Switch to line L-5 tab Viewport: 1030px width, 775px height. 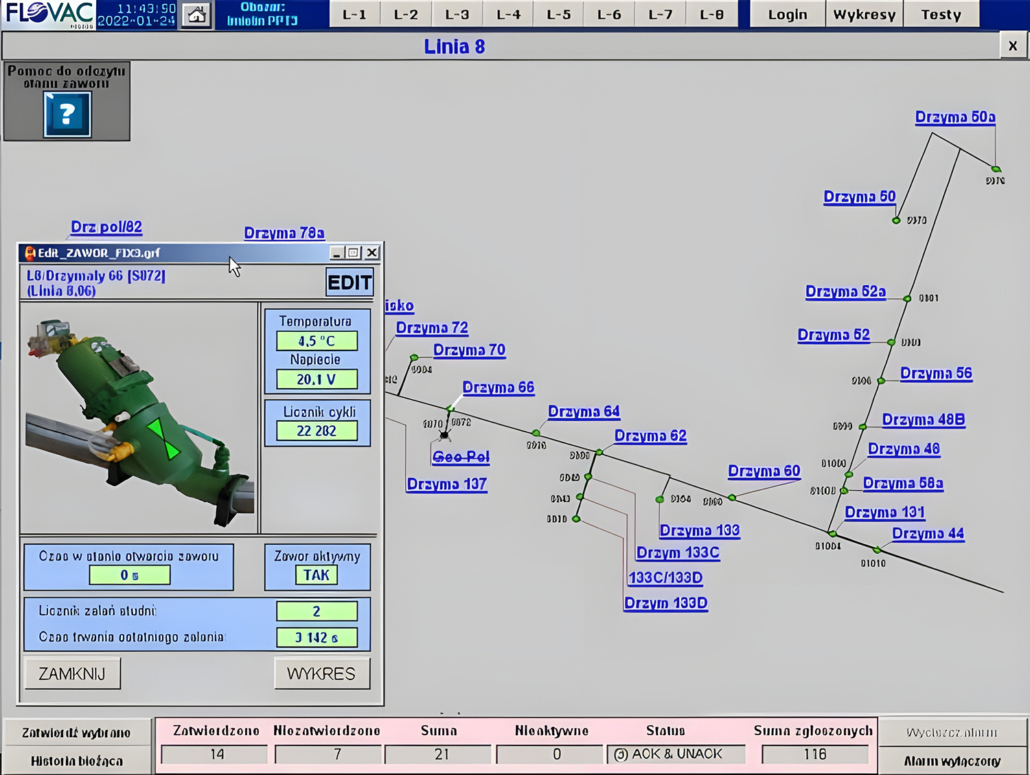(x=558, y=14)
